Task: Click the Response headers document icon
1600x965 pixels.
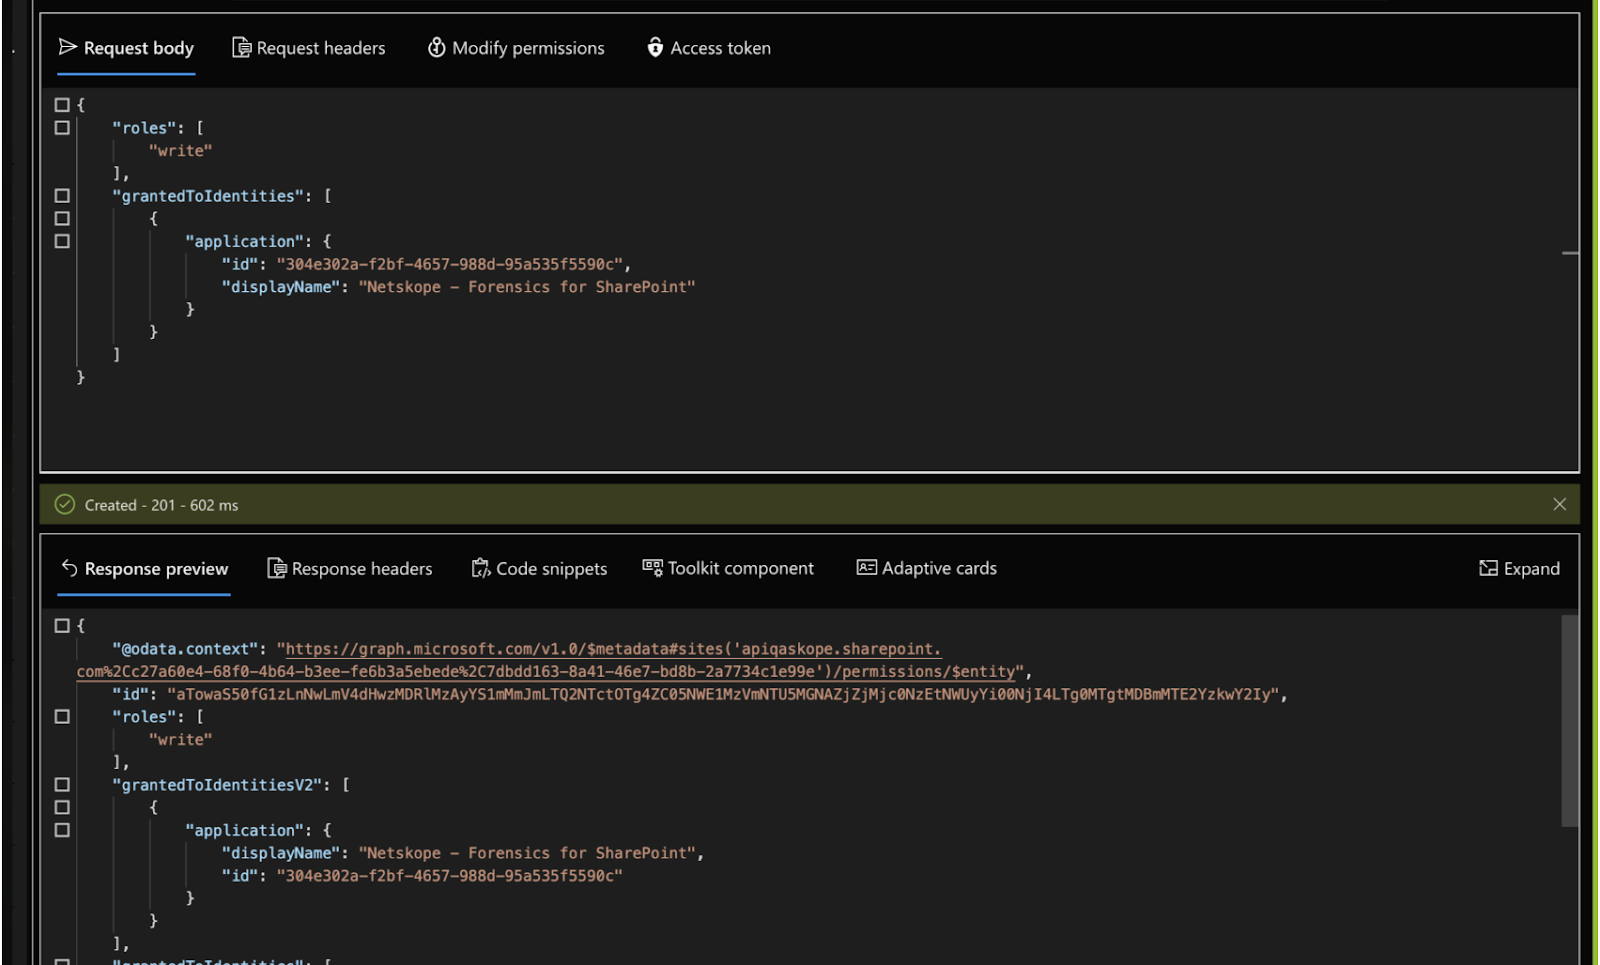Action: (x=276, y=569)
